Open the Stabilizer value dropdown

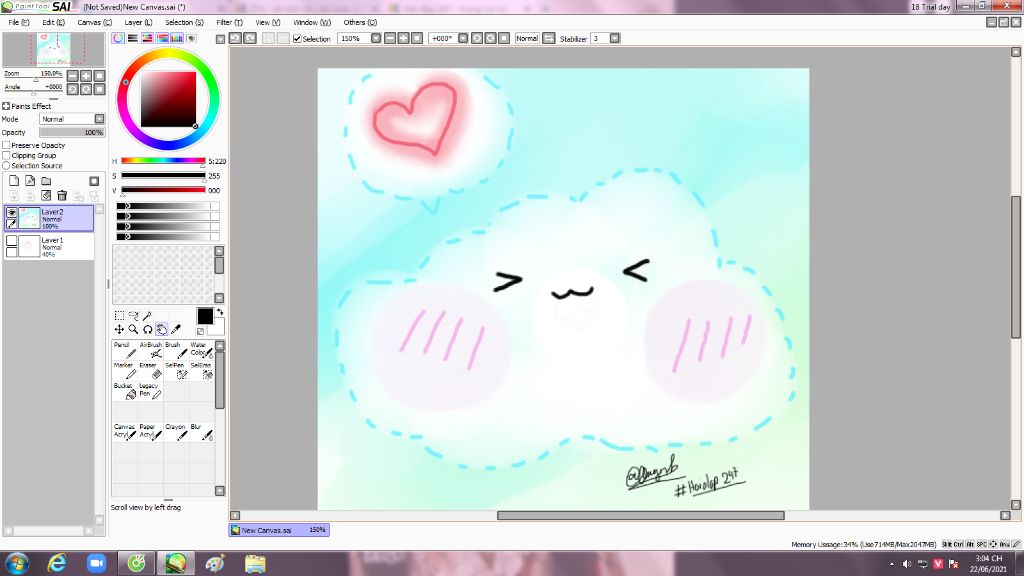pyautogui.click(x=615, y=39)
